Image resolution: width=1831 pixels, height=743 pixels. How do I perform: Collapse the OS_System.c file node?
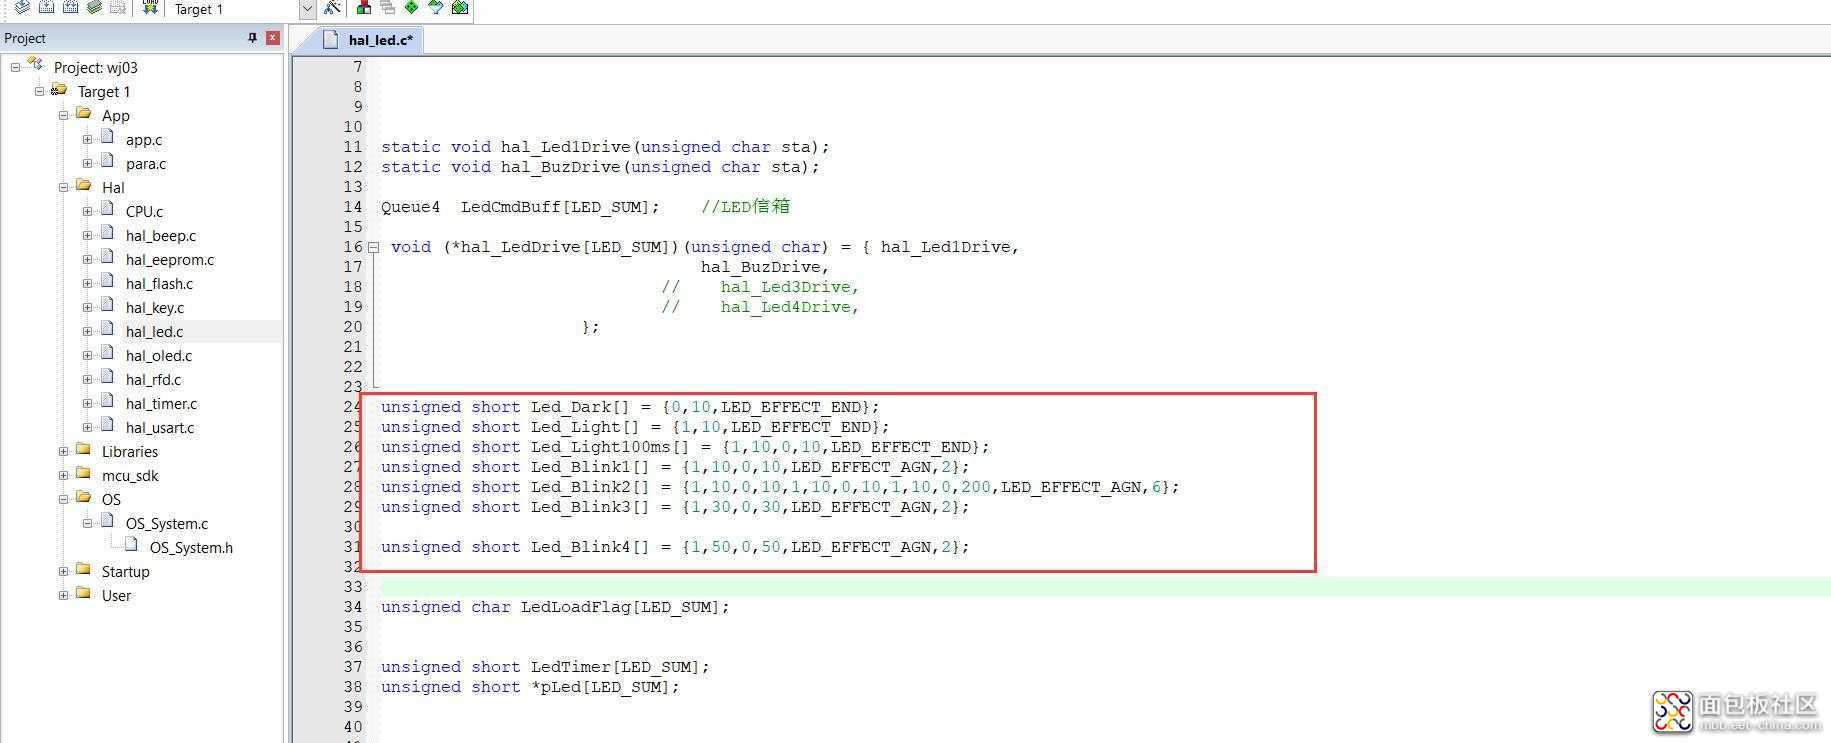pos(87,523)
